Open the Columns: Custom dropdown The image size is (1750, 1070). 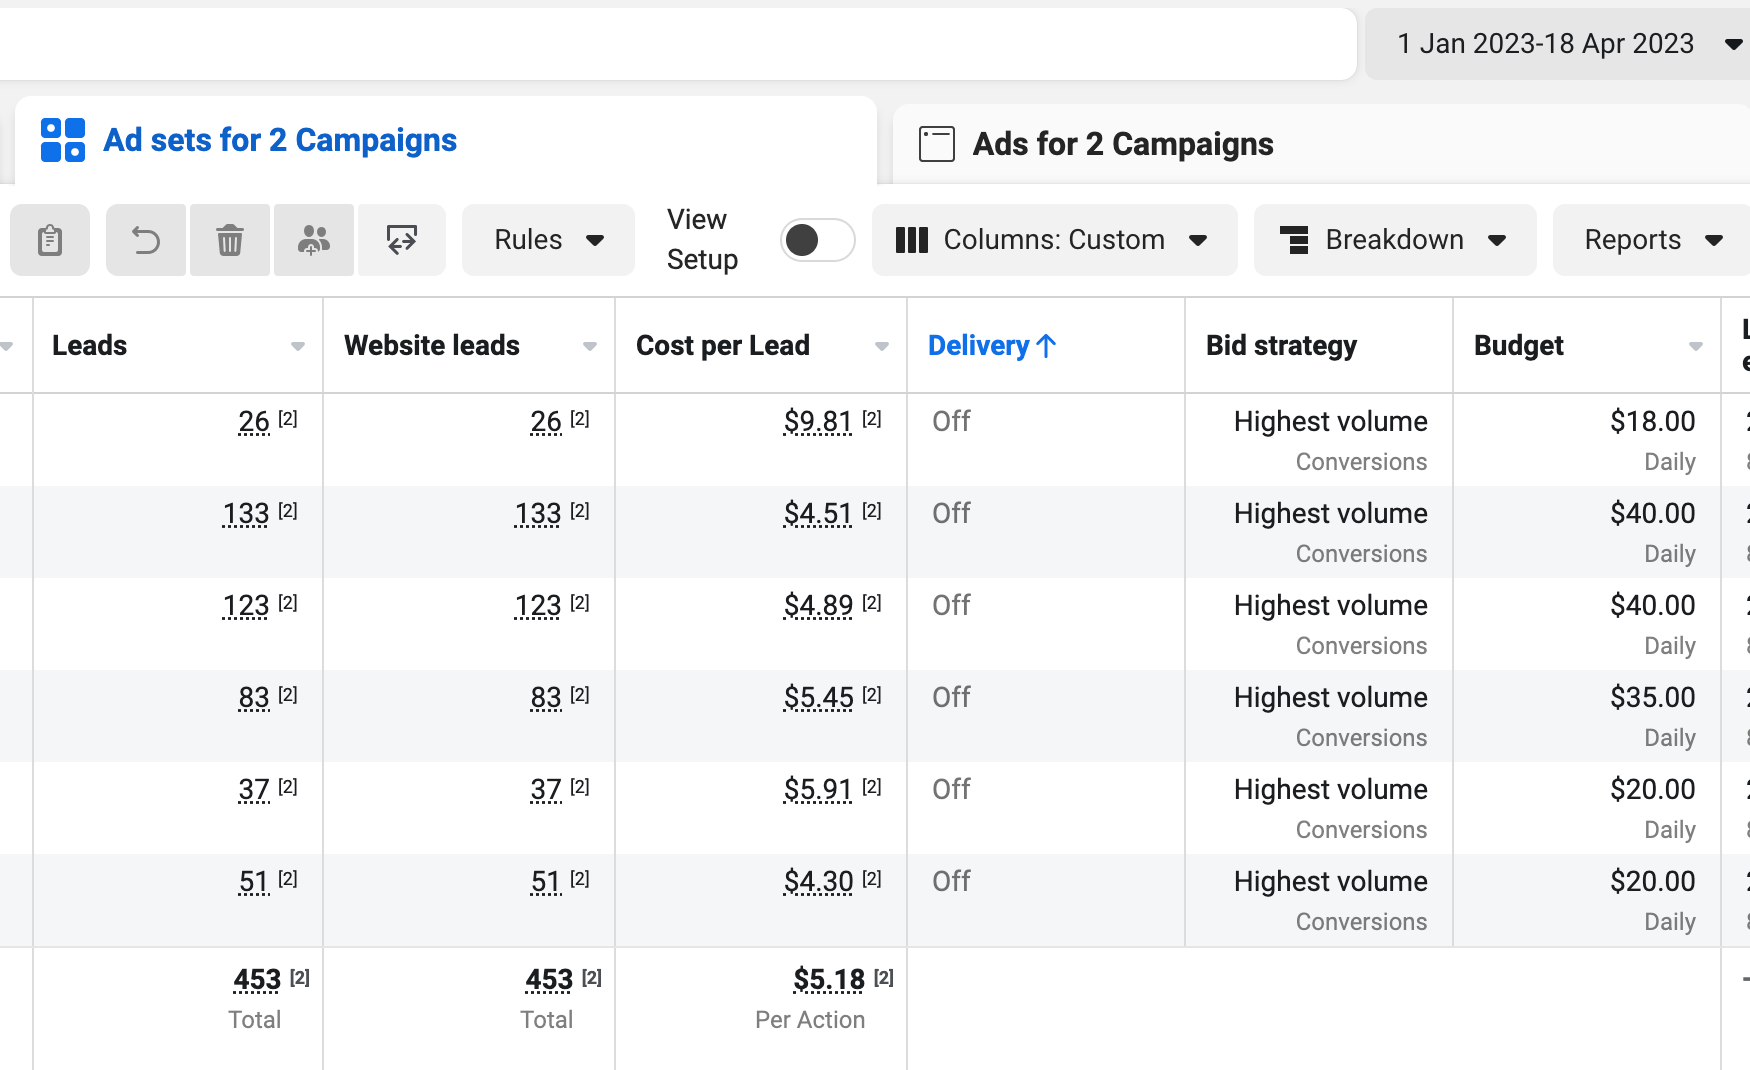click(1055, 240)
